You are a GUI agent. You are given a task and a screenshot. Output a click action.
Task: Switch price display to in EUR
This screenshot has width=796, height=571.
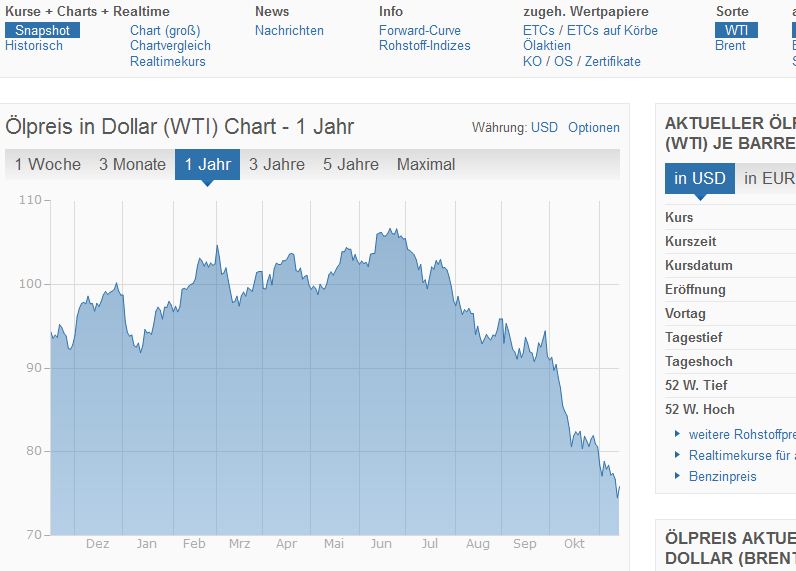click(764, 179)
